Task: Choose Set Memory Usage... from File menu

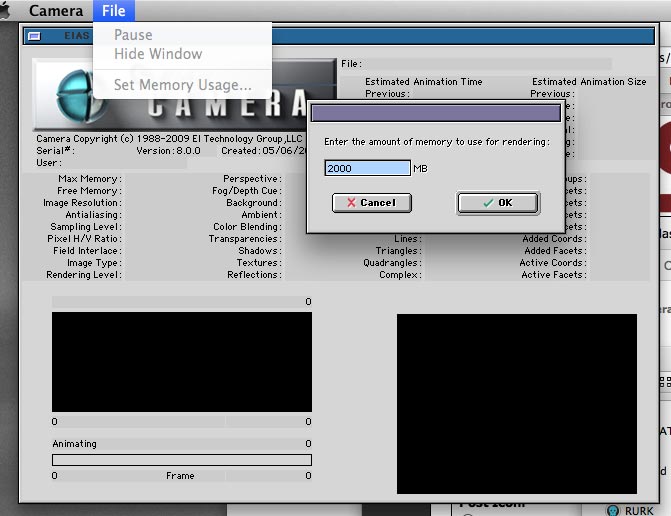Action: 182,85
